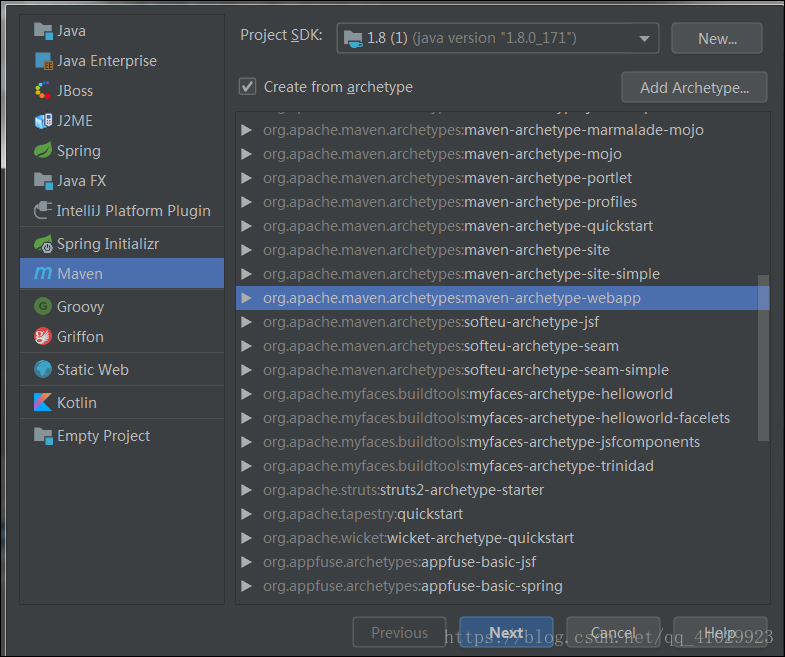Expand maven-archetype-marmalade-mojo node

[246, 130]
